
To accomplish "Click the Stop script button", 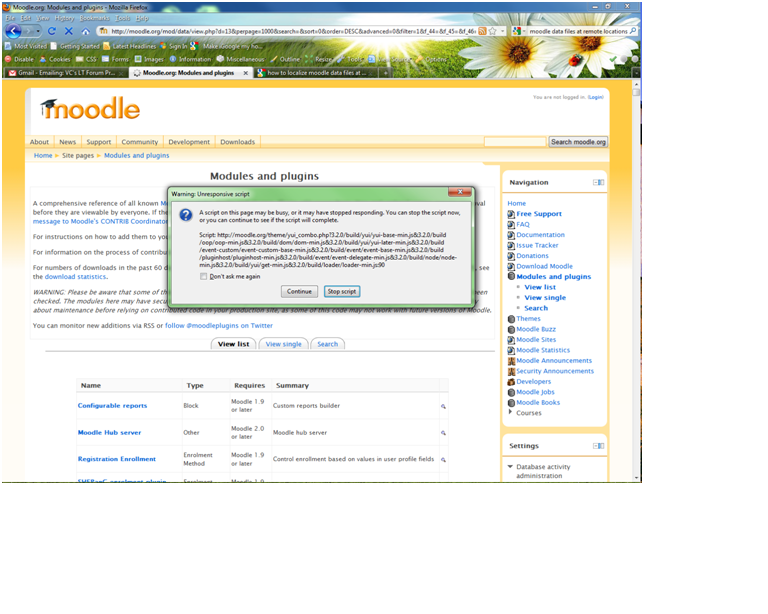I will pos(342,291).
